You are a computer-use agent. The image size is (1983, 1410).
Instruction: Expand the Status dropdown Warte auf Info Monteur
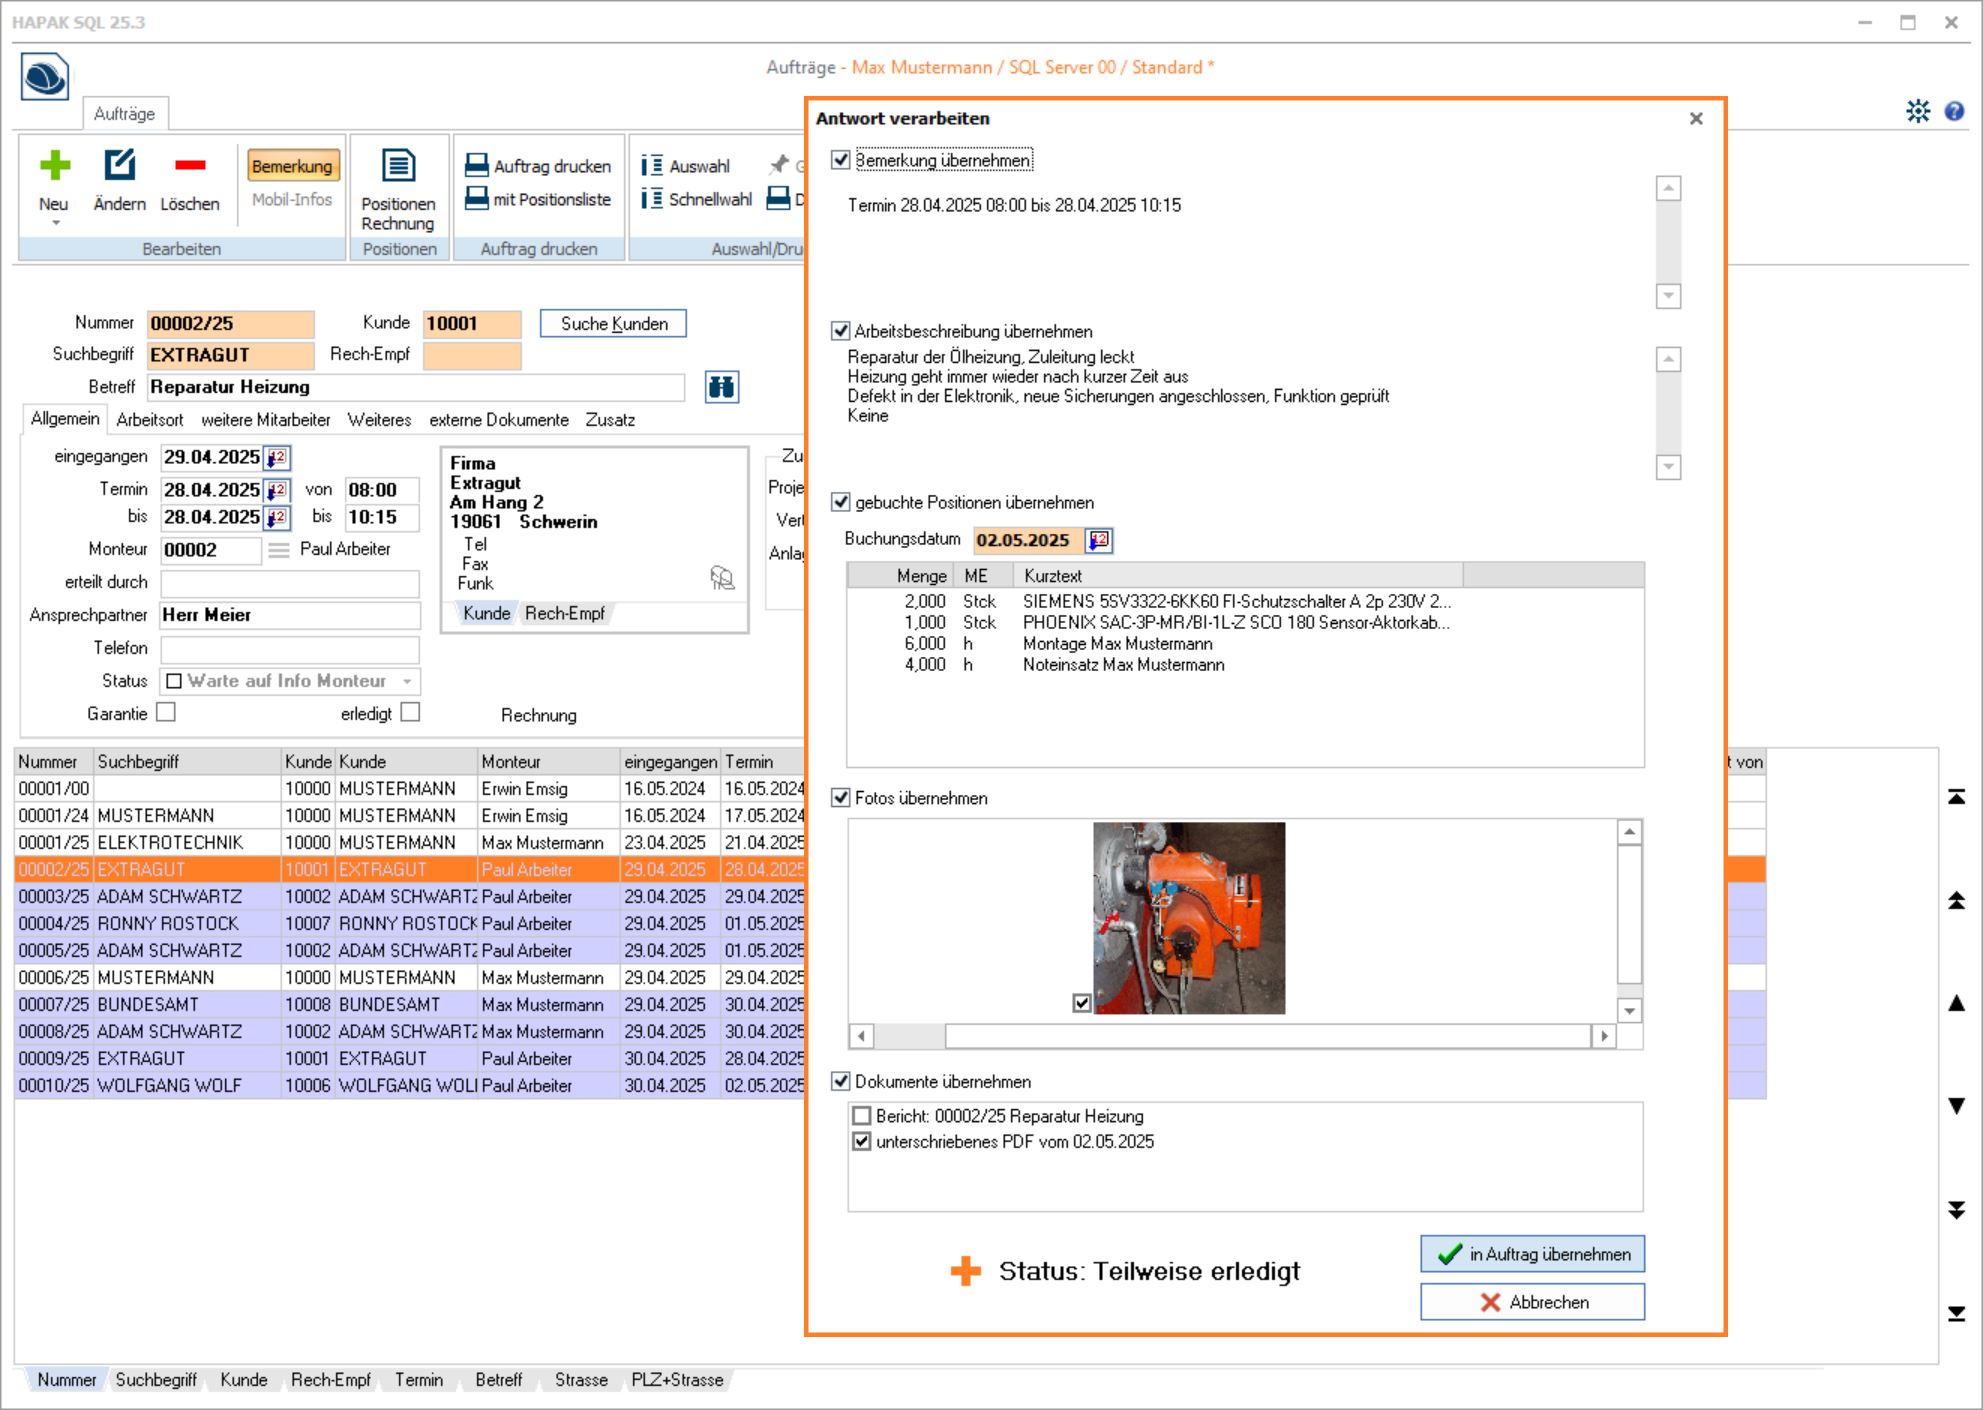[x=407, y=681]
